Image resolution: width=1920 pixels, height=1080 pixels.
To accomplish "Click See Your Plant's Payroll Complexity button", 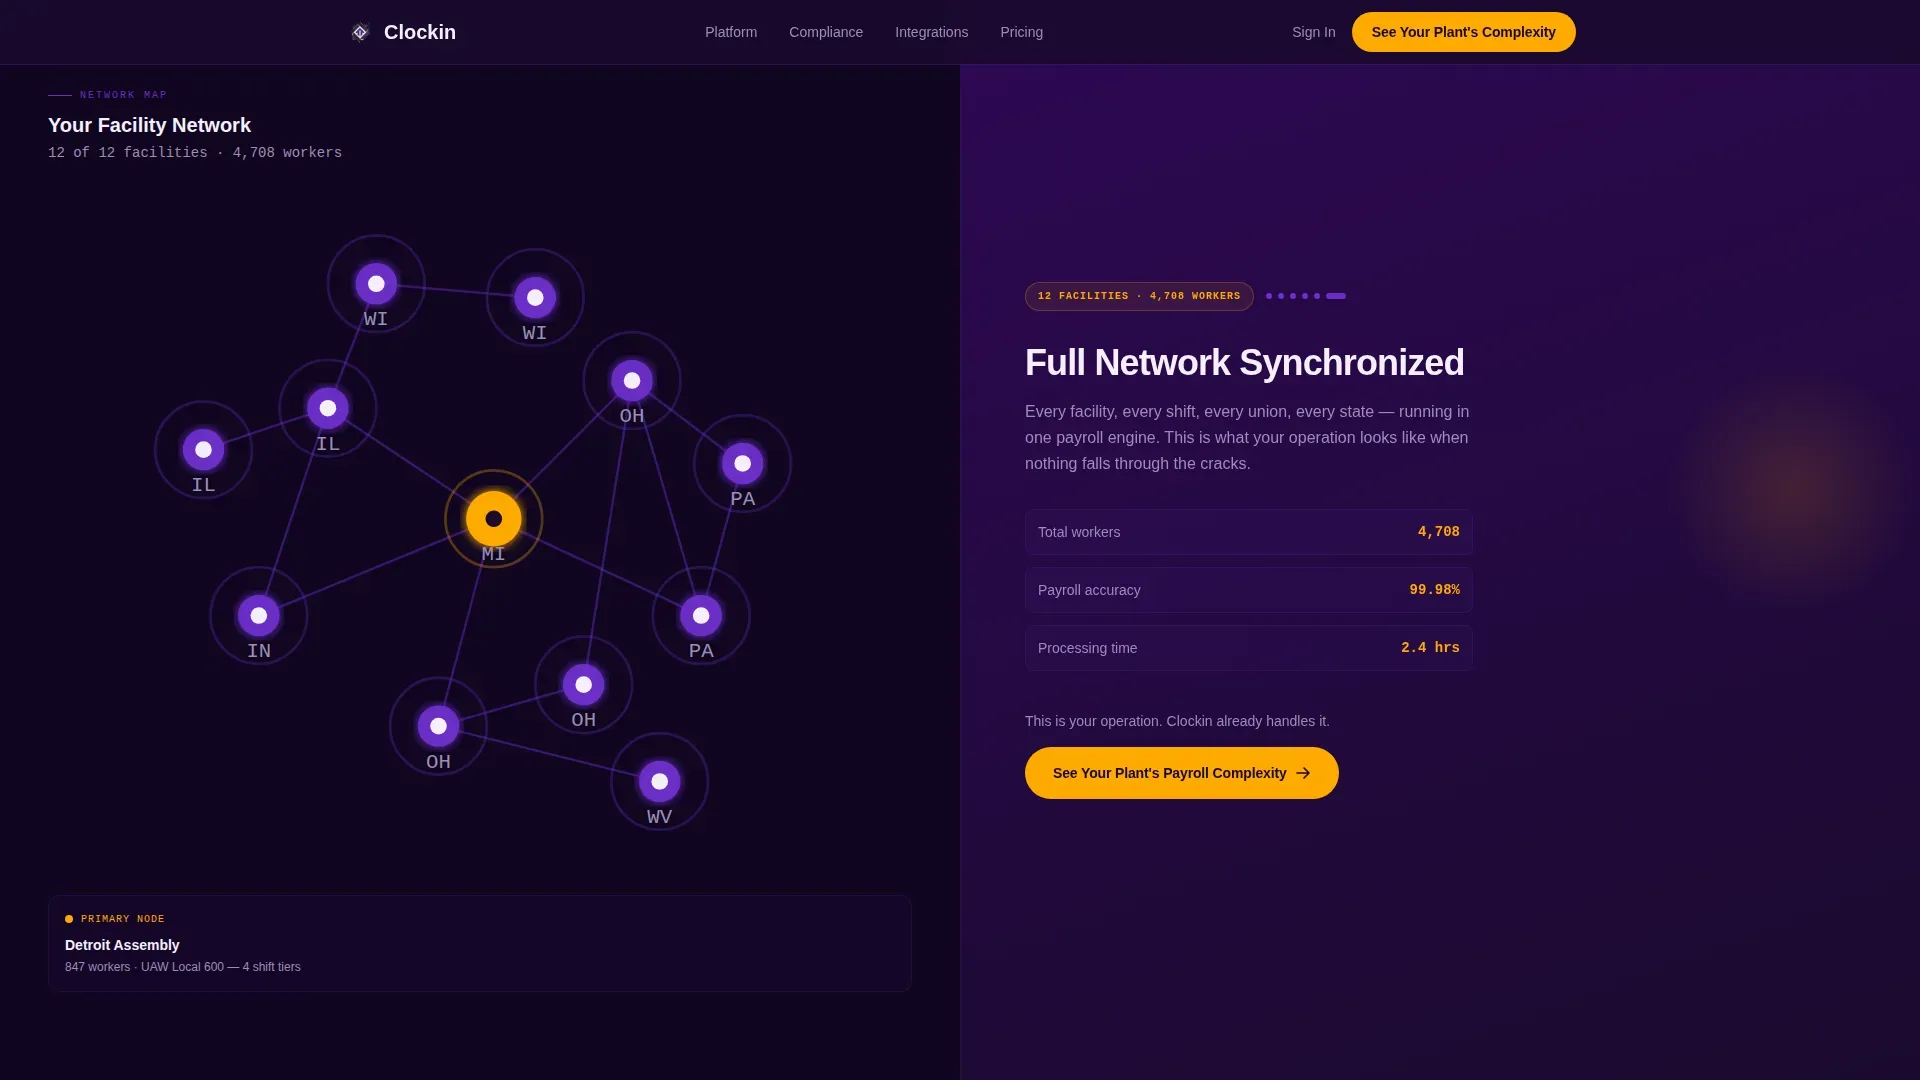I will (1181, 773).
